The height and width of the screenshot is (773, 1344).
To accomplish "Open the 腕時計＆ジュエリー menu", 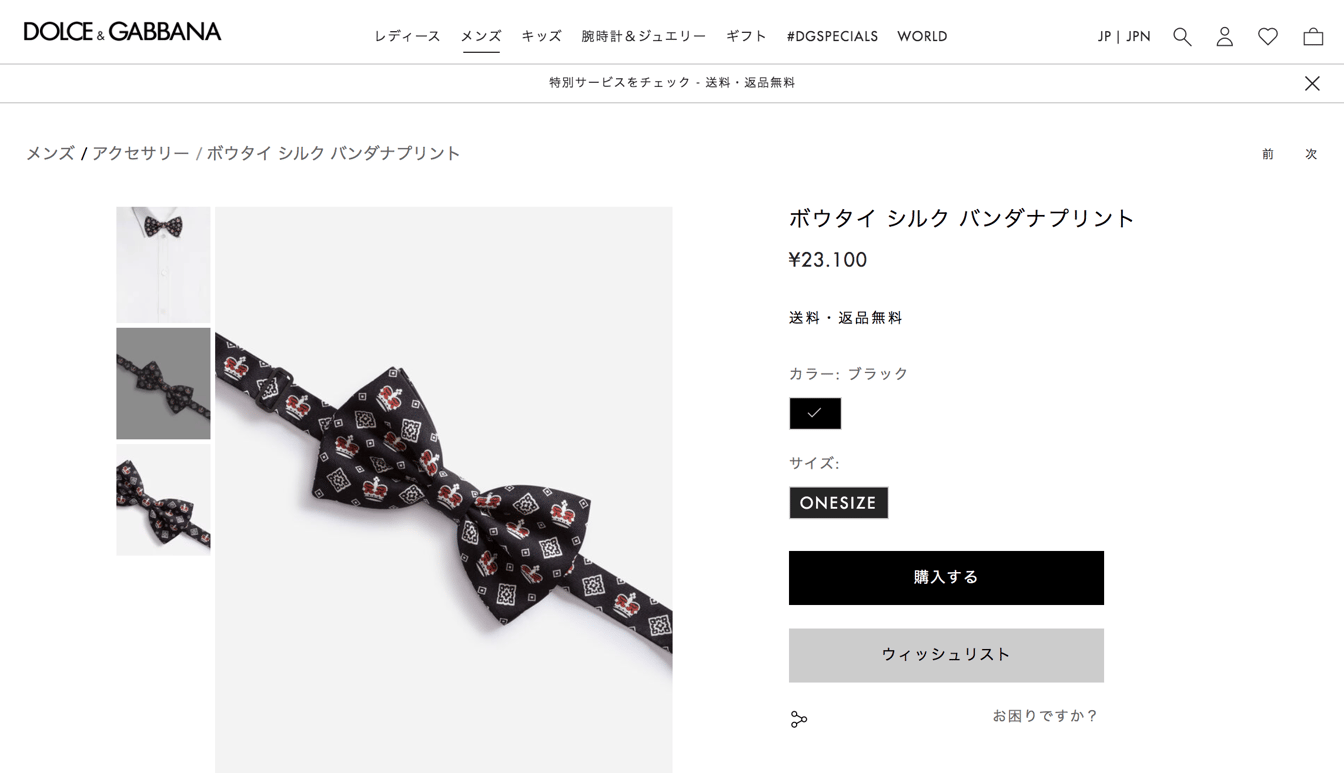I will click(644, 37).
